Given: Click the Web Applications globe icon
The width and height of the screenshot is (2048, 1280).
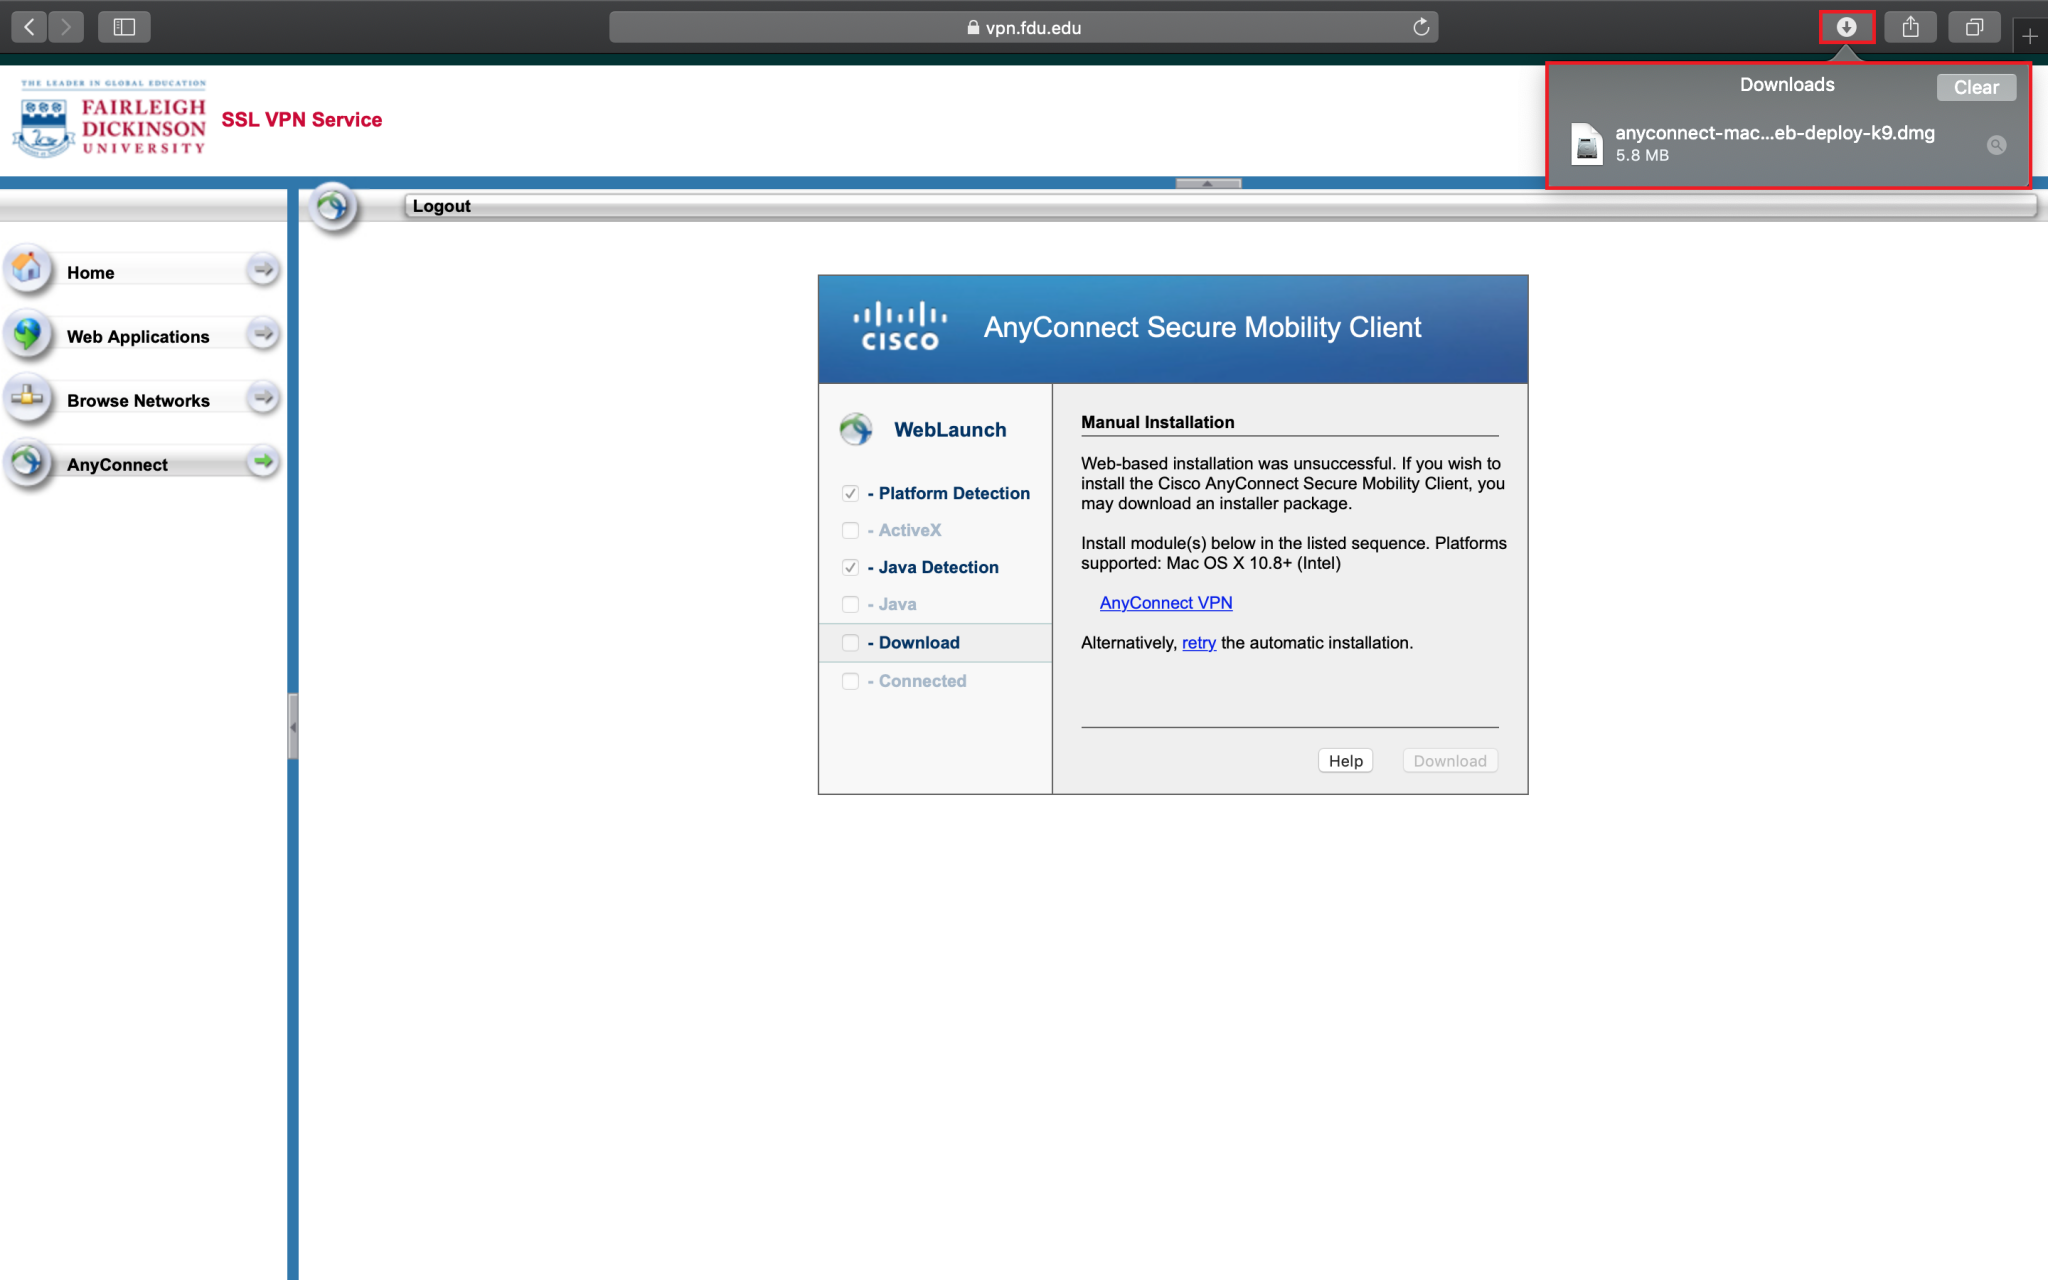Looking at the screenshot, I should 28,333.
